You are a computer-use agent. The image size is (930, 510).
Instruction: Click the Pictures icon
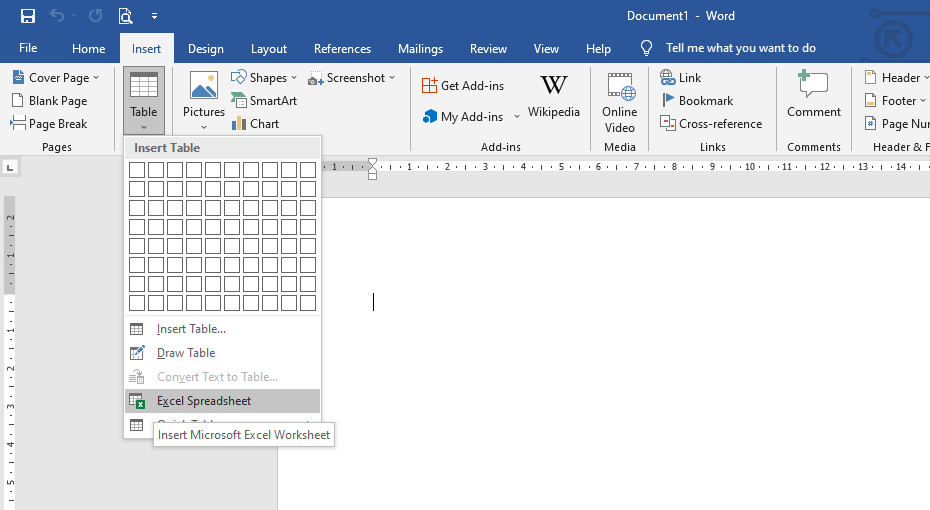(x=203, y=86)
